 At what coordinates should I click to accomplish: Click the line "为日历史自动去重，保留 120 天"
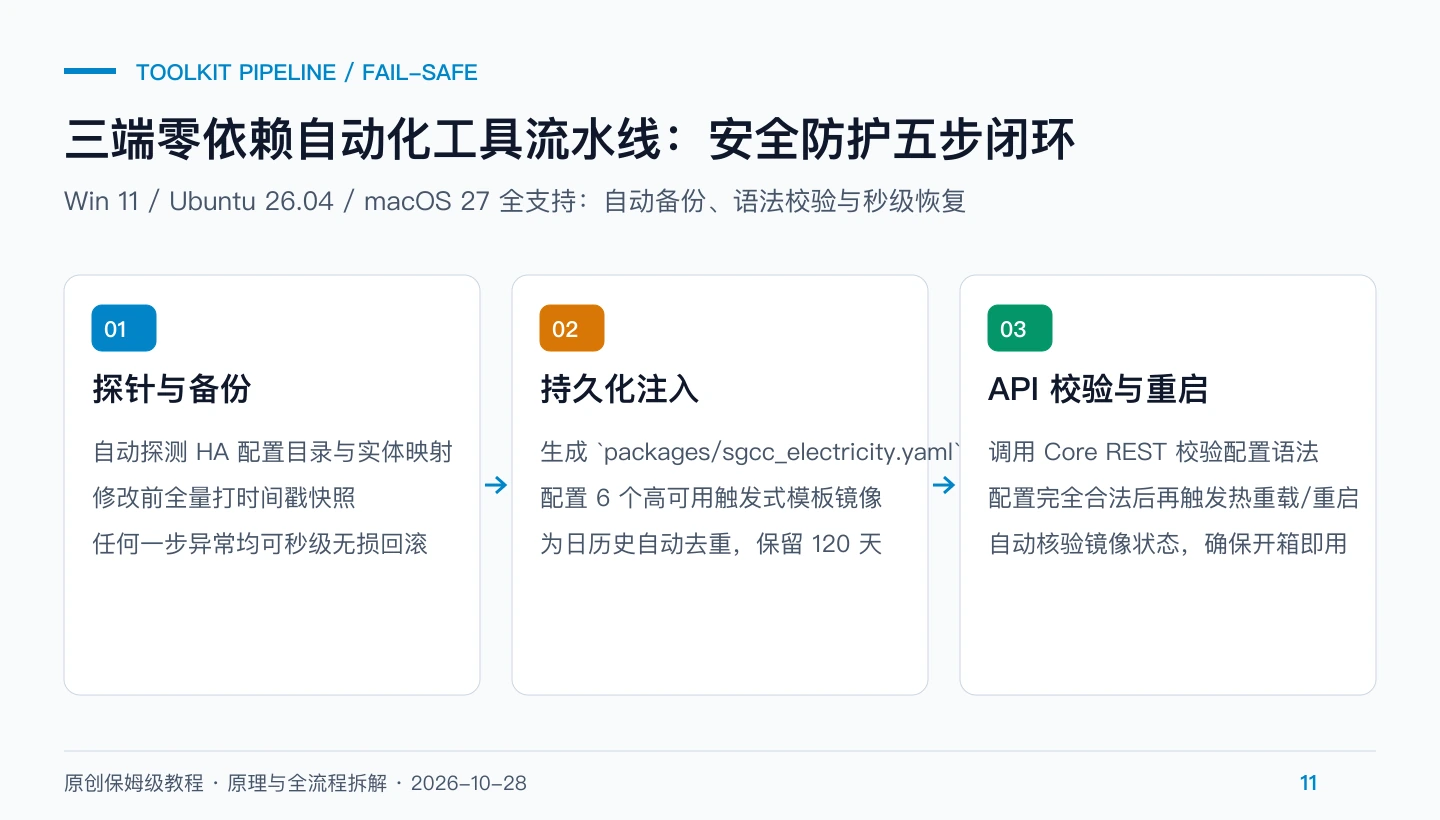click(x=711, y=544)
